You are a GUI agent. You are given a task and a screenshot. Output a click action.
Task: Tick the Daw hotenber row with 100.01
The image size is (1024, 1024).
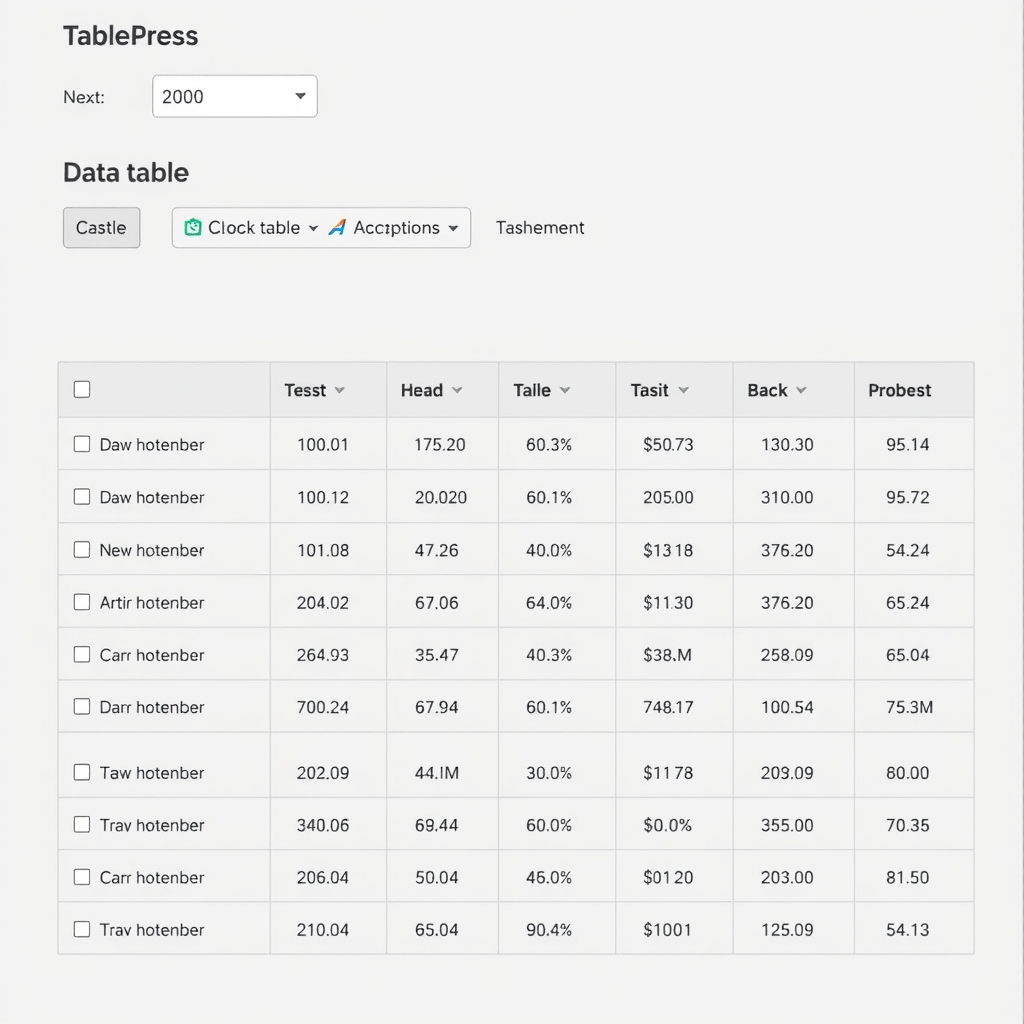82,444
